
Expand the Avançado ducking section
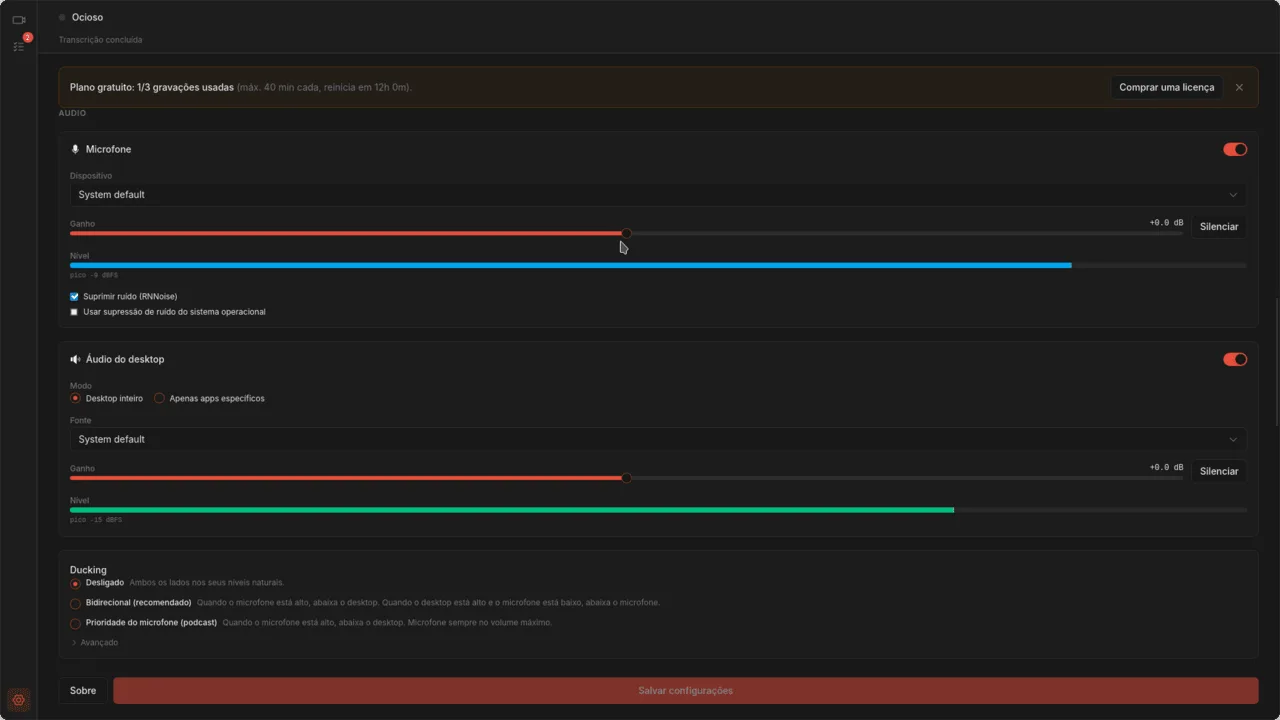(94, 642)
